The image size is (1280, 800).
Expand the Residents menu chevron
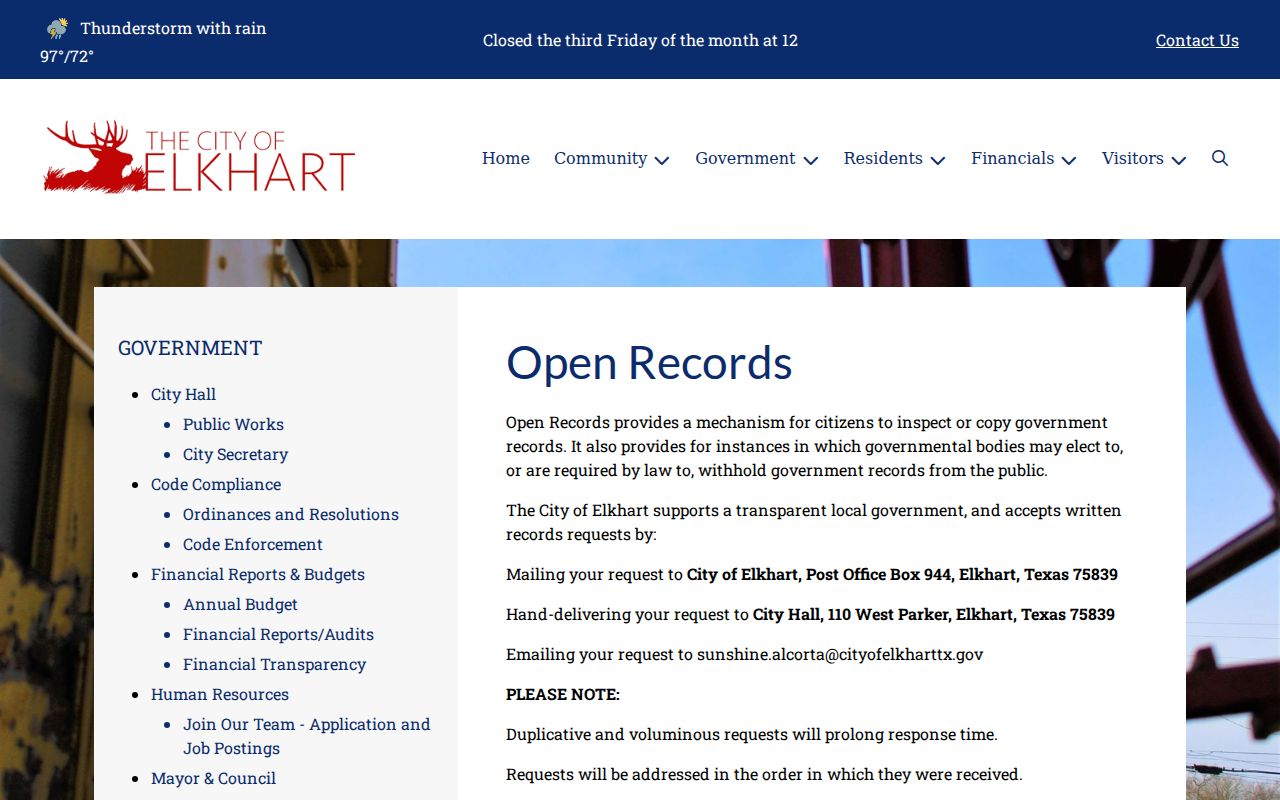[x=937, y=160]
